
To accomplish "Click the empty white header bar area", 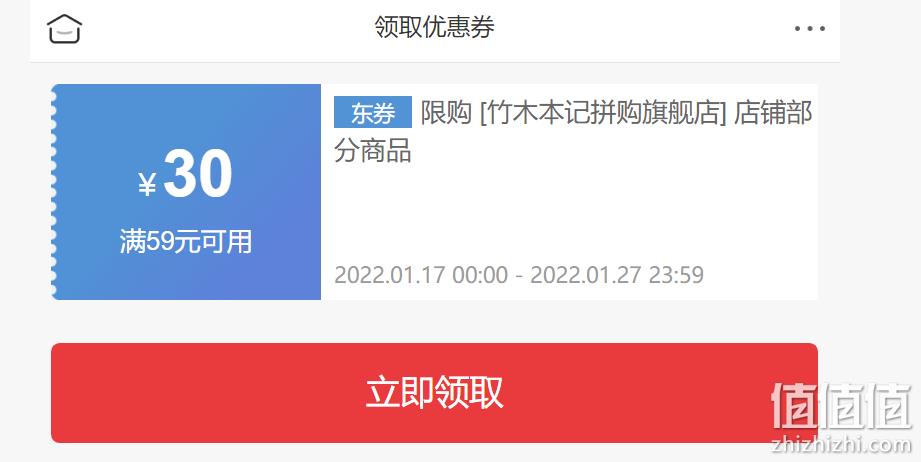I will click(646, 29).
